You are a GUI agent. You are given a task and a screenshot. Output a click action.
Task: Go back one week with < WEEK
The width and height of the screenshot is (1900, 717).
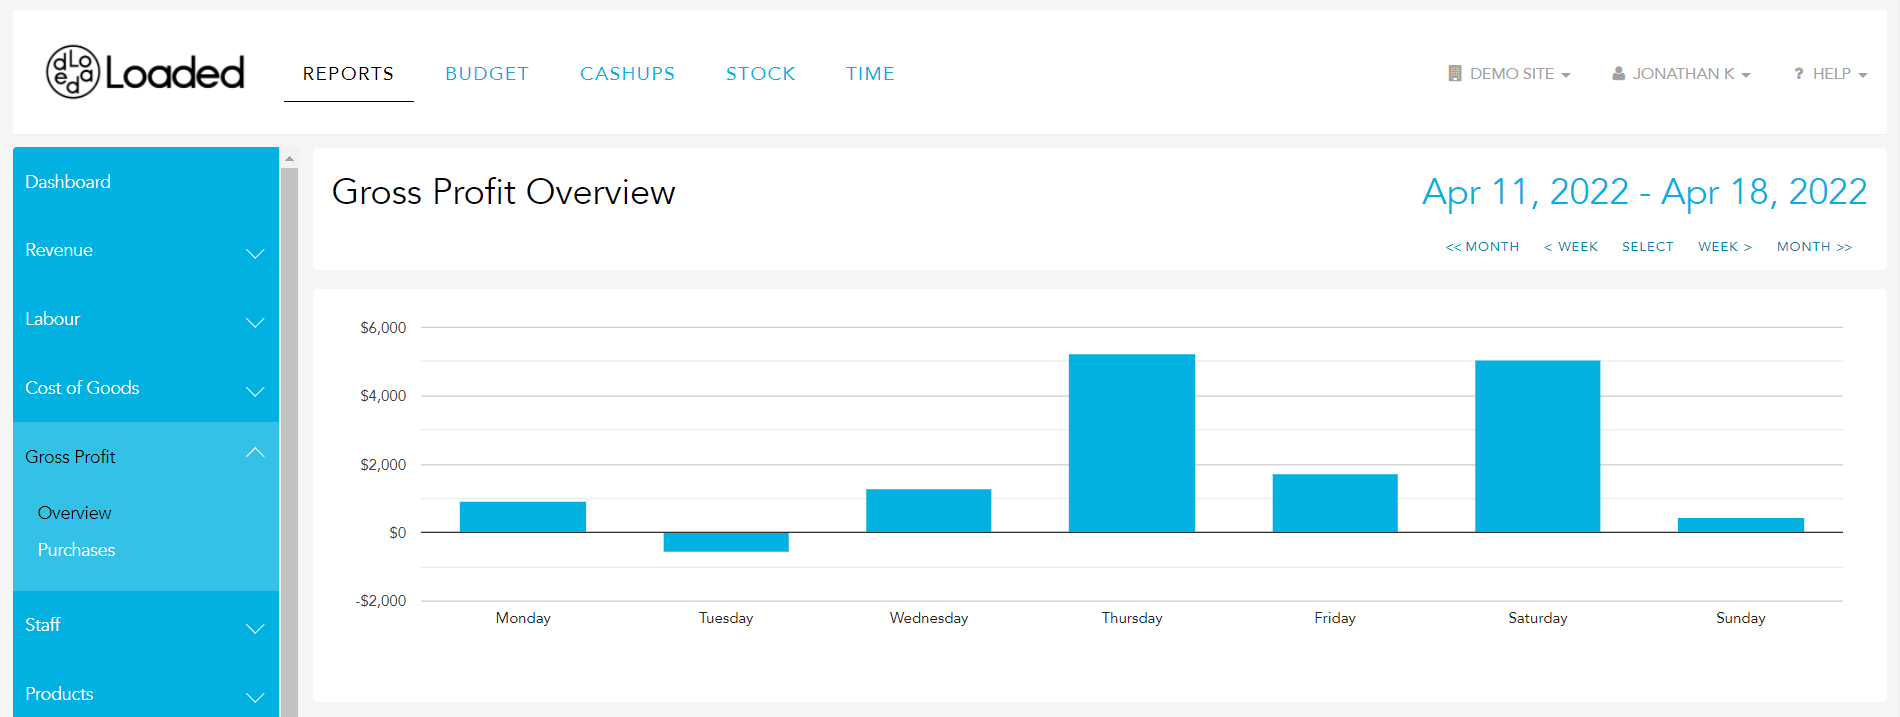coord(1571,247)
